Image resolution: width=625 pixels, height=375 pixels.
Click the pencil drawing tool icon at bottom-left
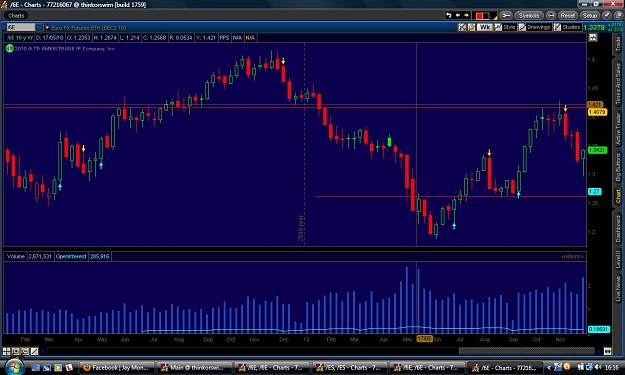pyautogui.click(x=35, y=351)
